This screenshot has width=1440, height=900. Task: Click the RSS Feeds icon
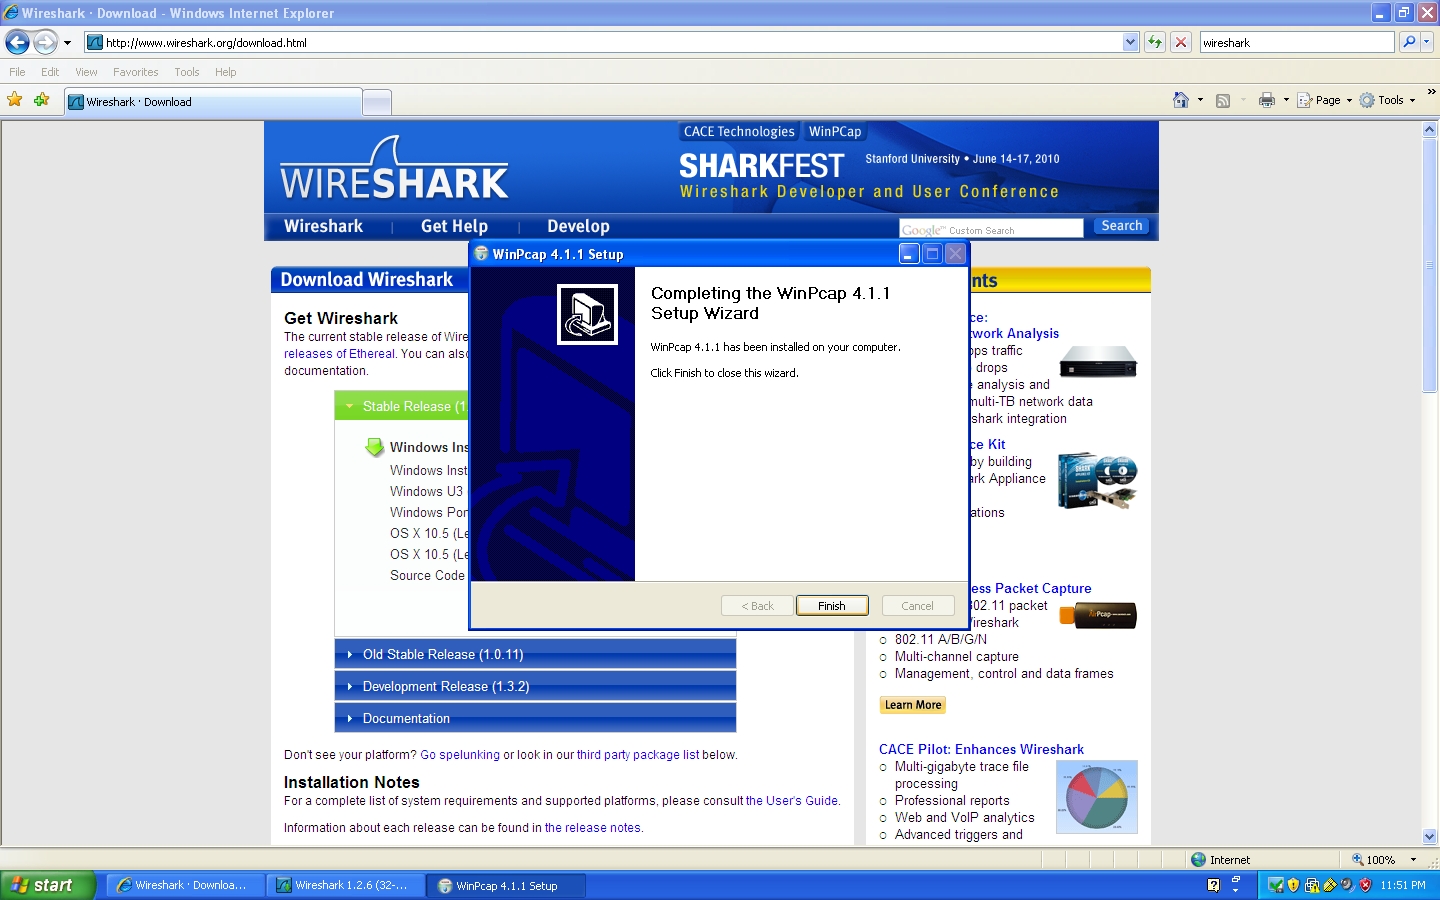pos(1222,100)
